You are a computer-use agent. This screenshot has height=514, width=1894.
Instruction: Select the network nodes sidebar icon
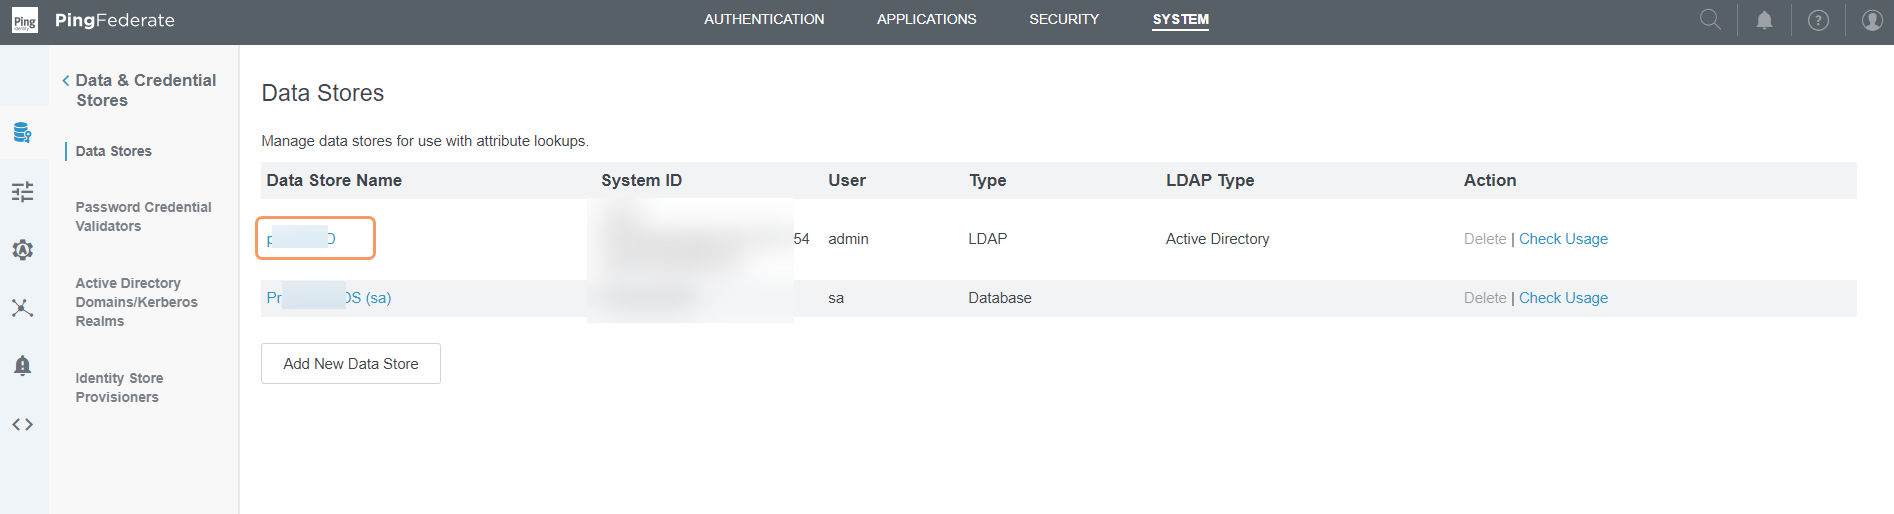[x=22, y=308]
